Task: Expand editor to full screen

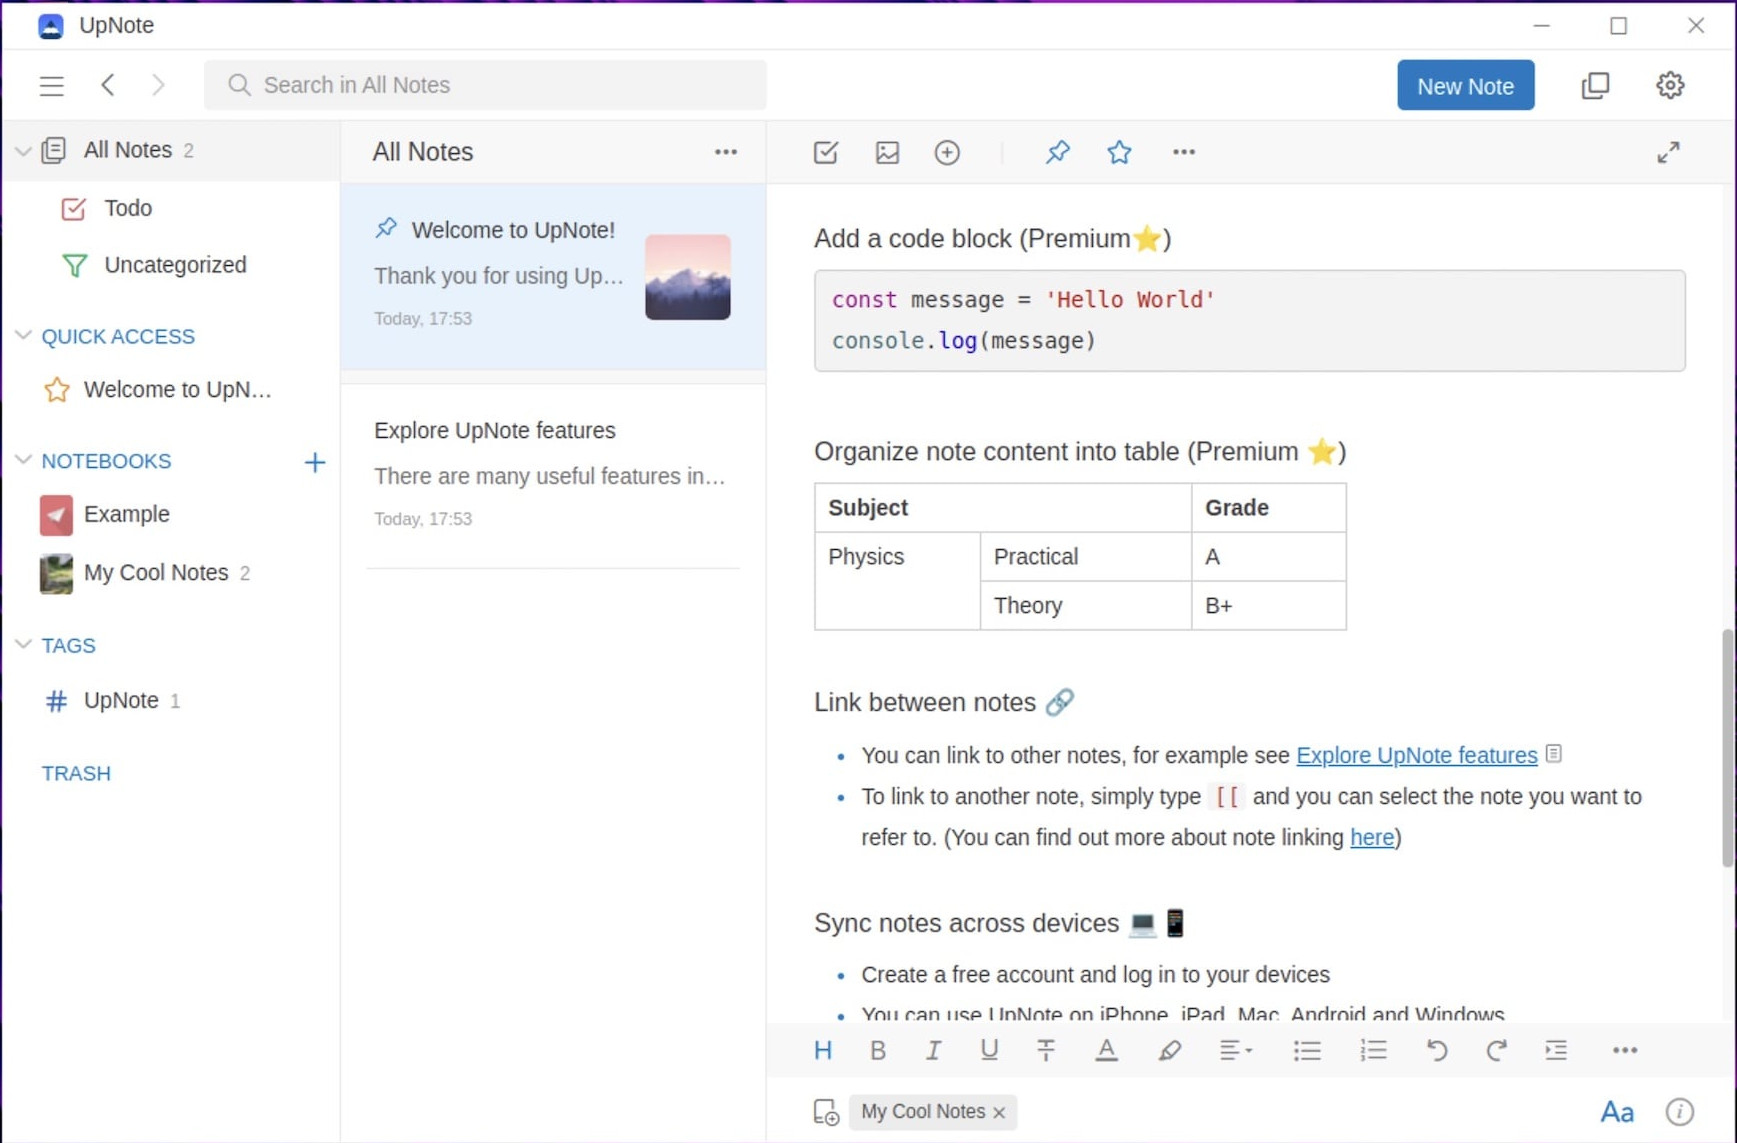Action: [1668, 152]
